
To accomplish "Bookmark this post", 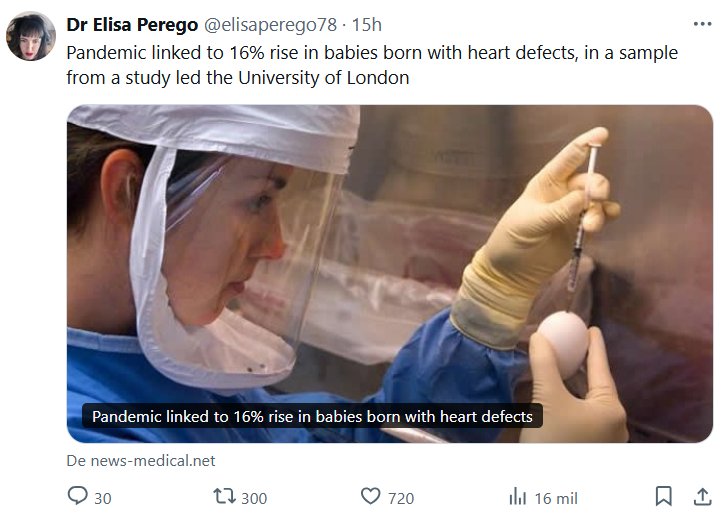I will [x=662, y=496].
